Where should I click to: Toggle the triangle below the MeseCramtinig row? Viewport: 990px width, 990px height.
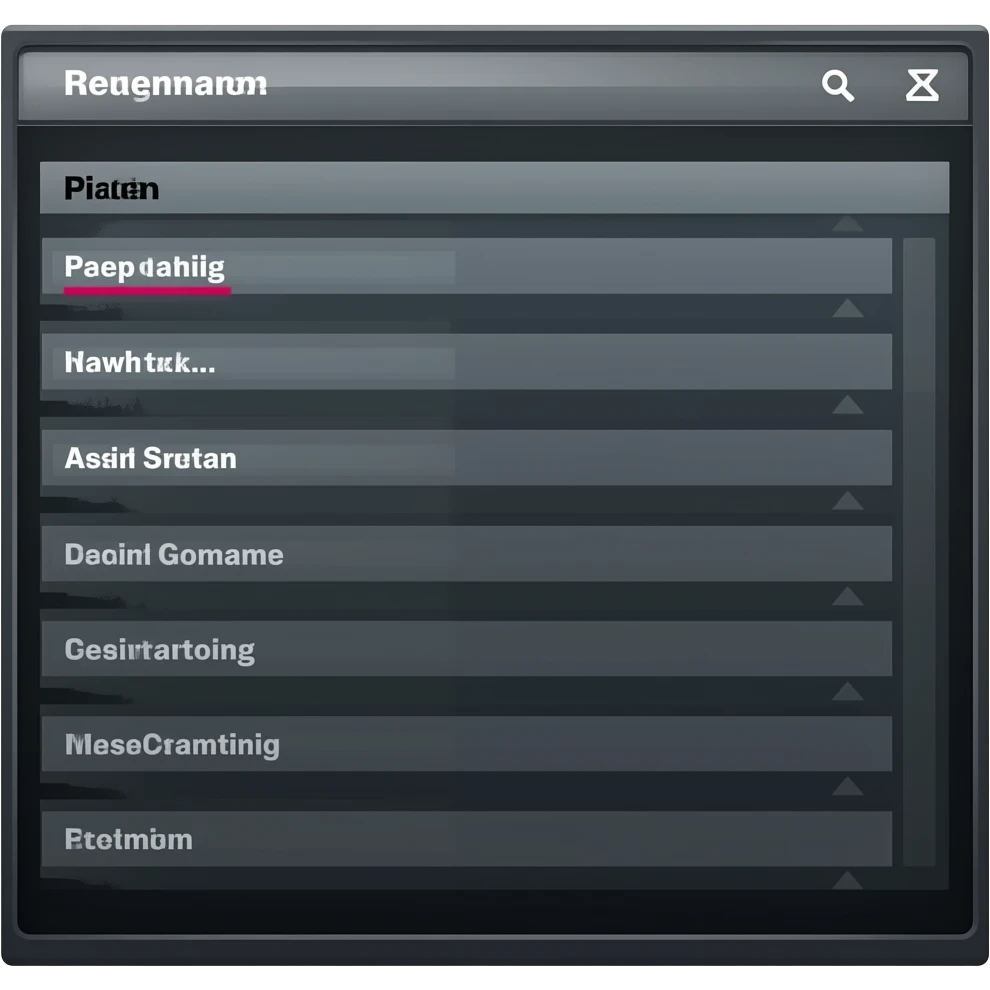pyautogui.click(x=847, y=787)
